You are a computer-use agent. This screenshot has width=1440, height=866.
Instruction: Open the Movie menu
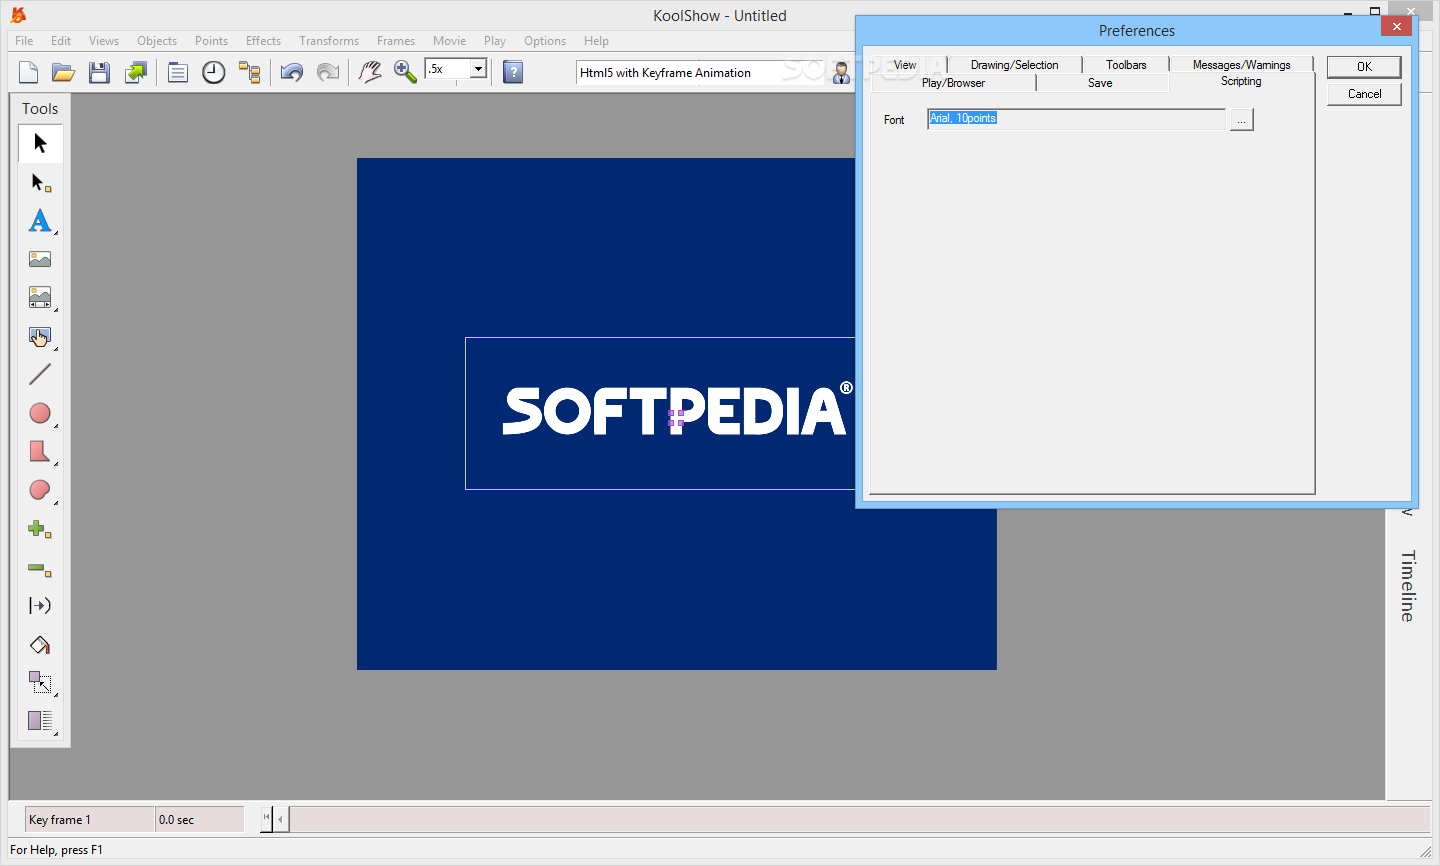click(x=449, y=41)
